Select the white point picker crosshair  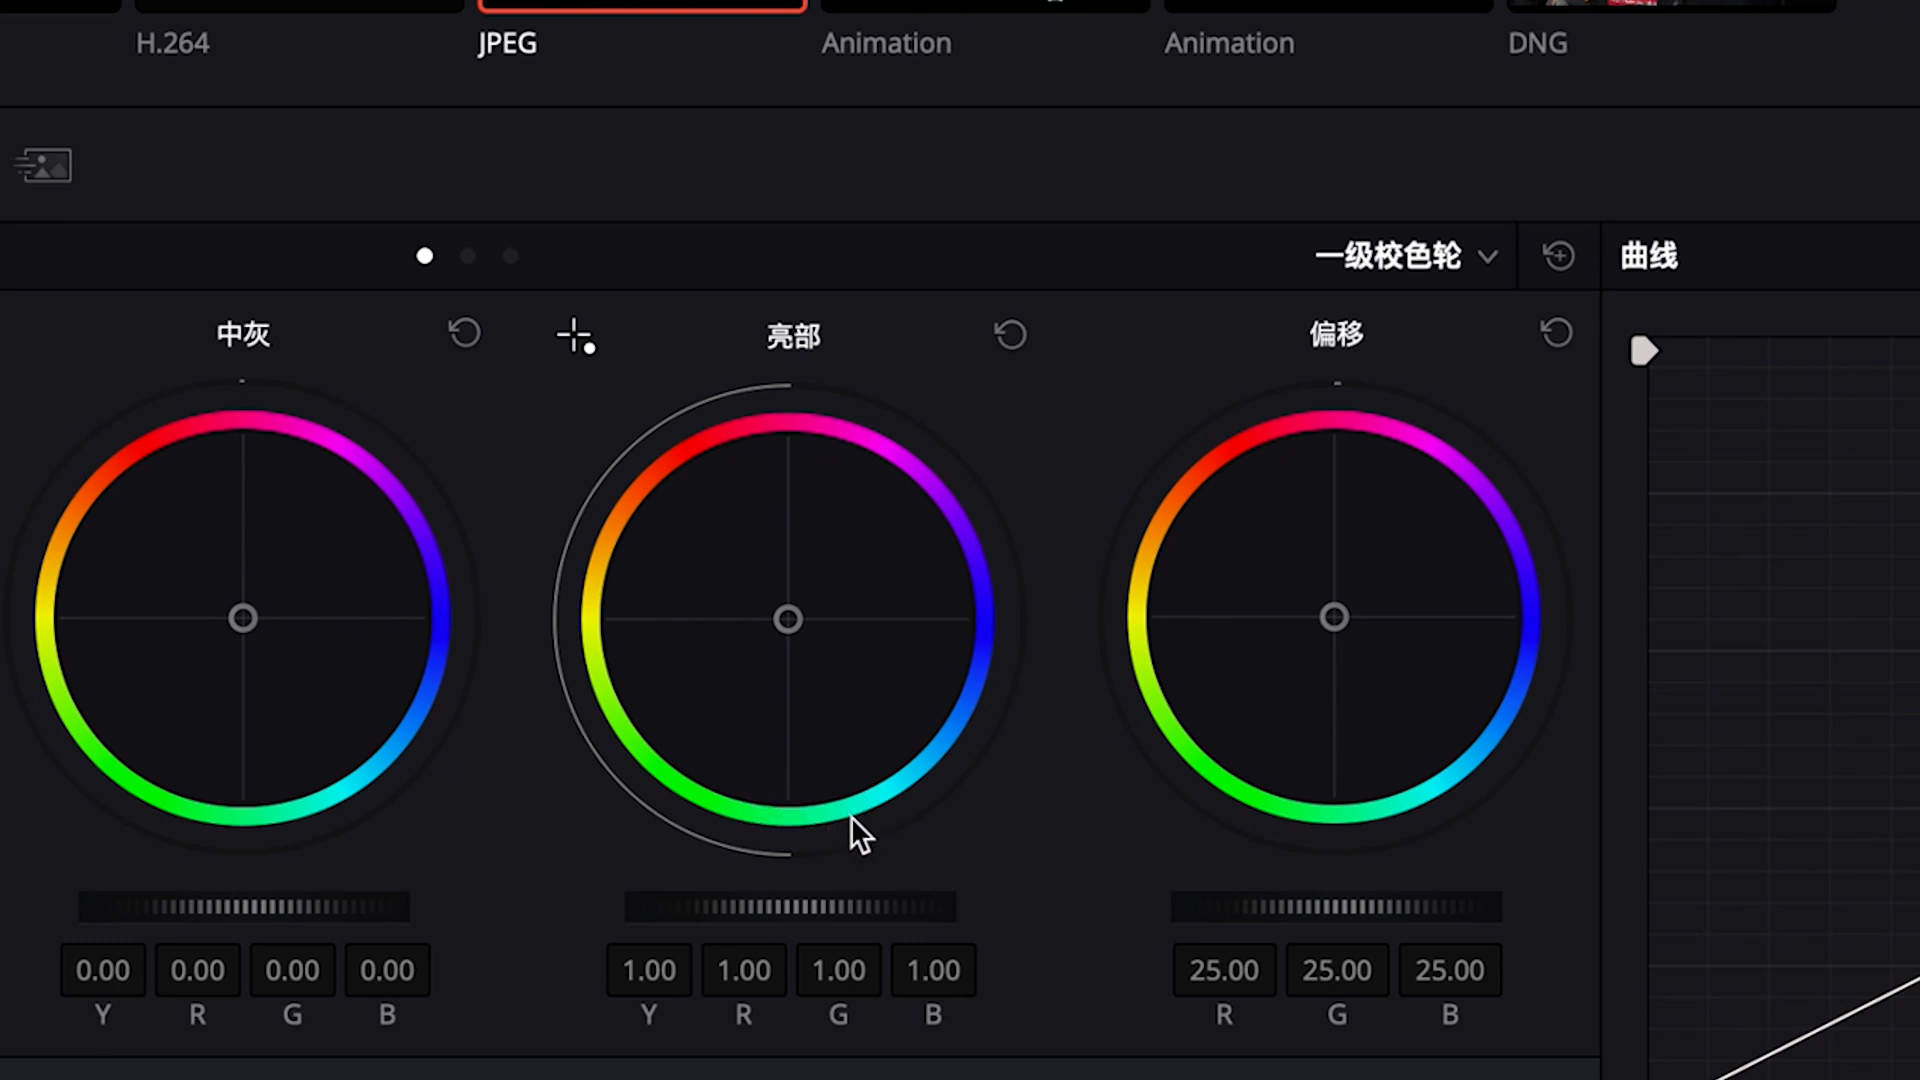(576, 336)
